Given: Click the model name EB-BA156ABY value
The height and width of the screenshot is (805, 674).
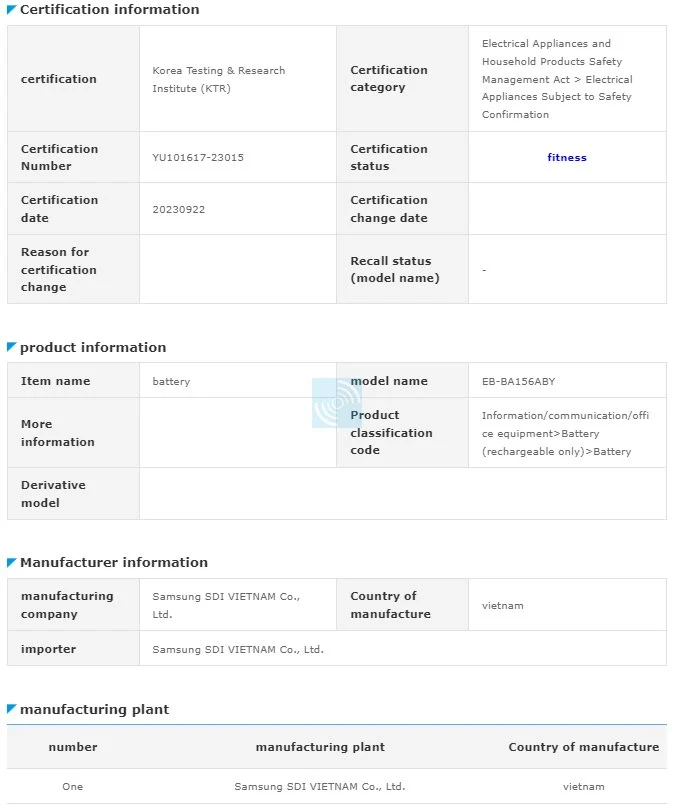Looking at the screenshot, I should coord(518,381).
